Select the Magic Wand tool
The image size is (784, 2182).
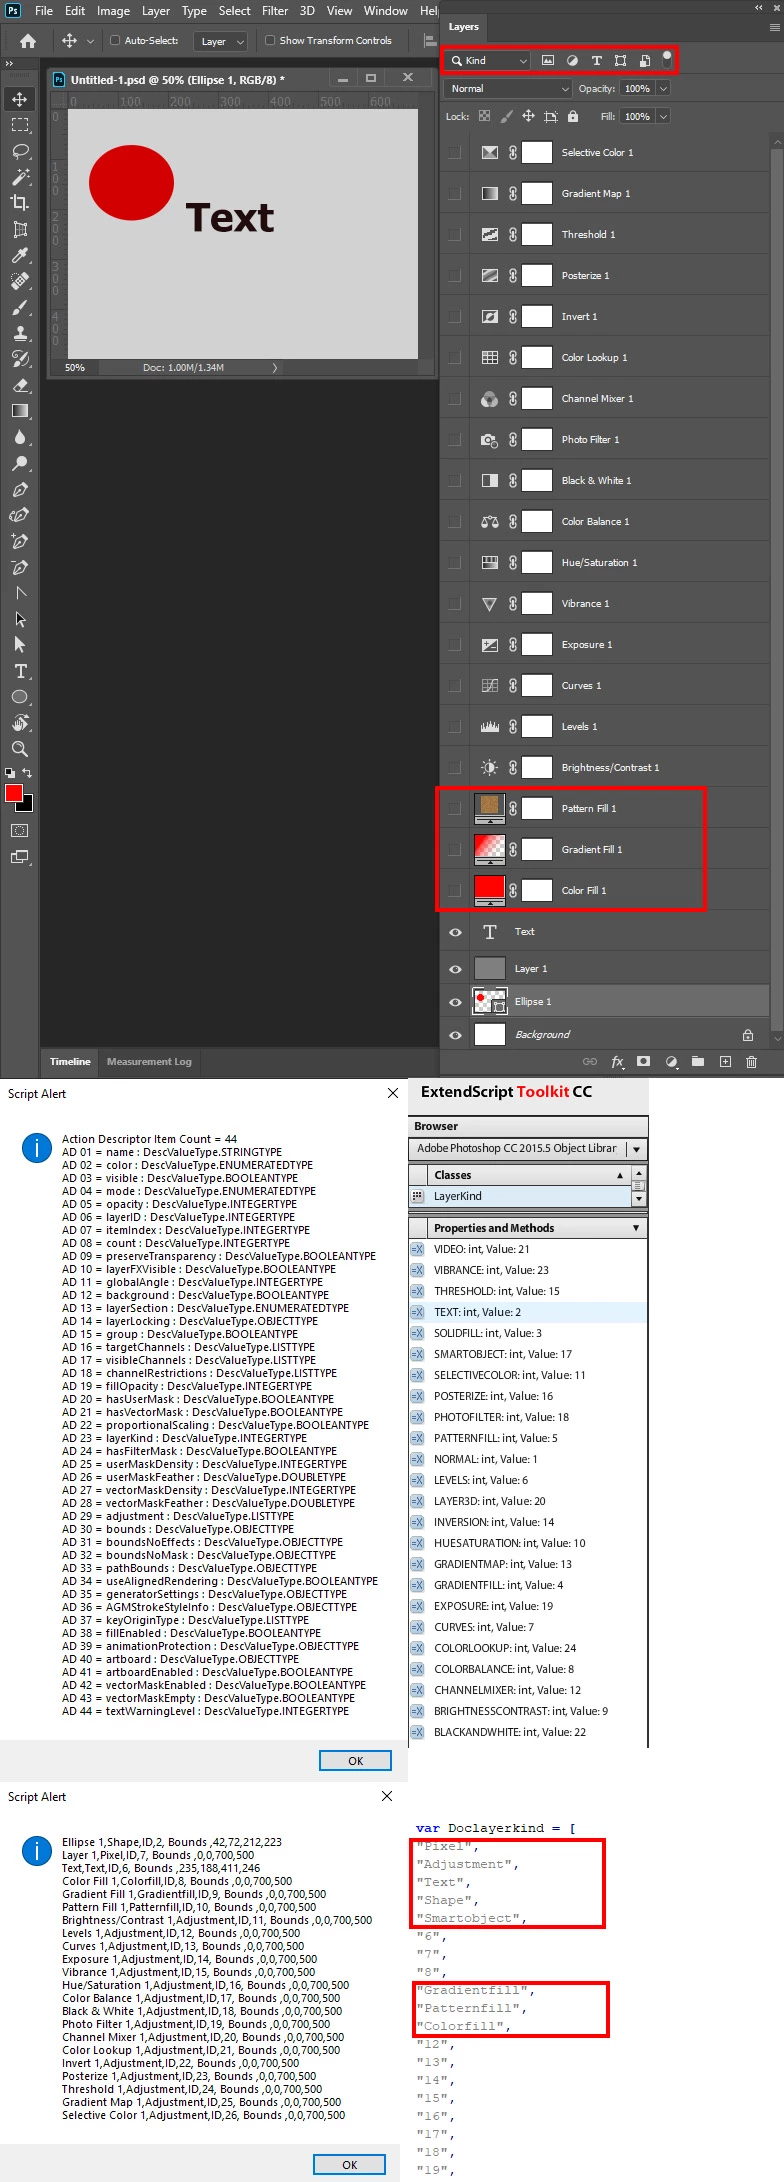[20, 177]
